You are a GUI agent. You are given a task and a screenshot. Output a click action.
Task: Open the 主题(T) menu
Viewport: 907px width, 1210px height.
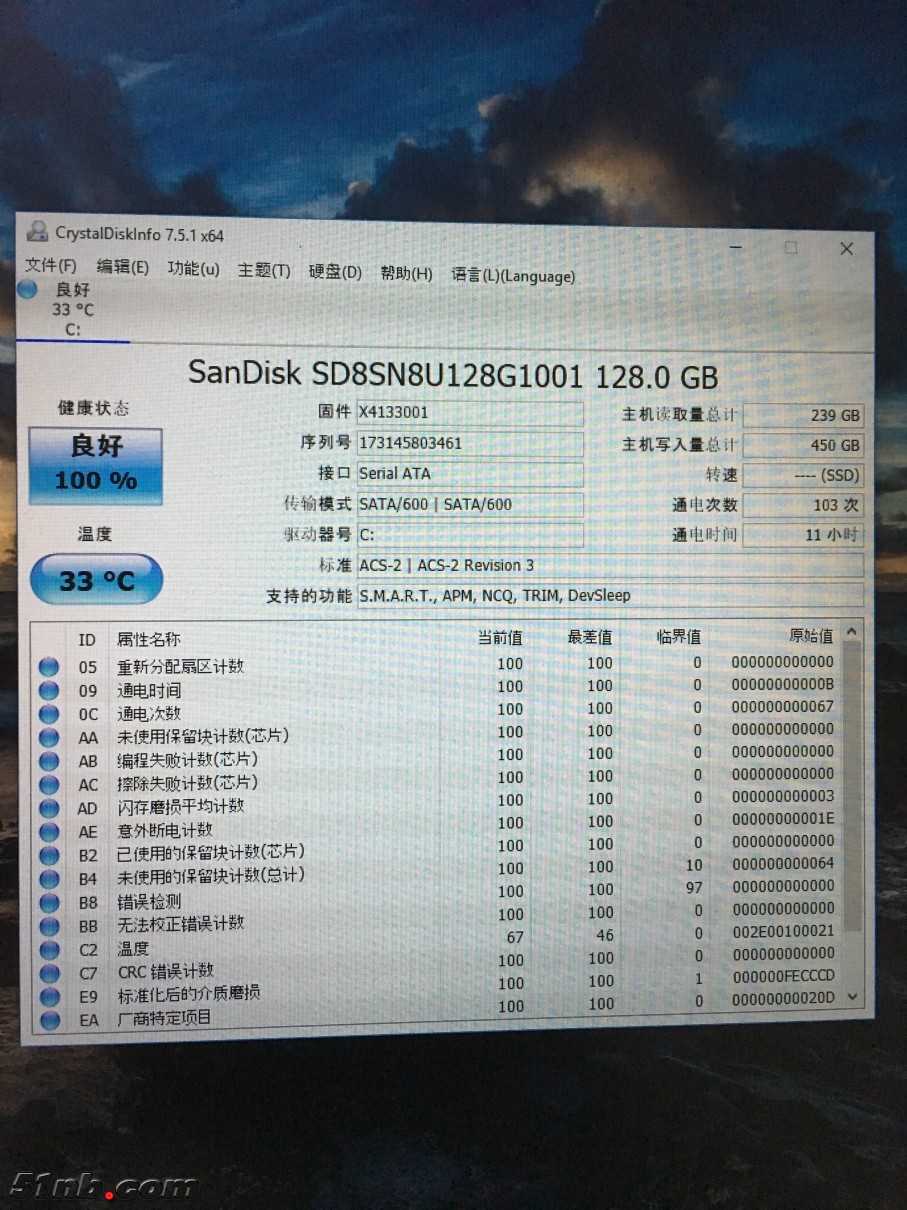click(264, 270)
